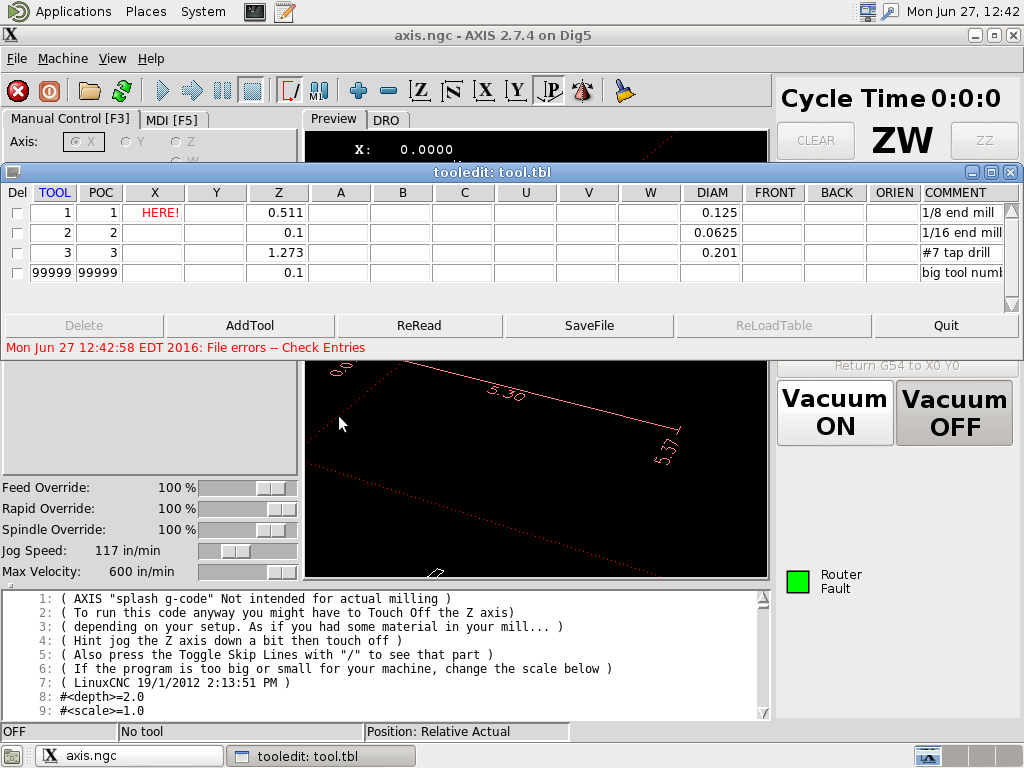Open the View menu

(x=112, y=59)
